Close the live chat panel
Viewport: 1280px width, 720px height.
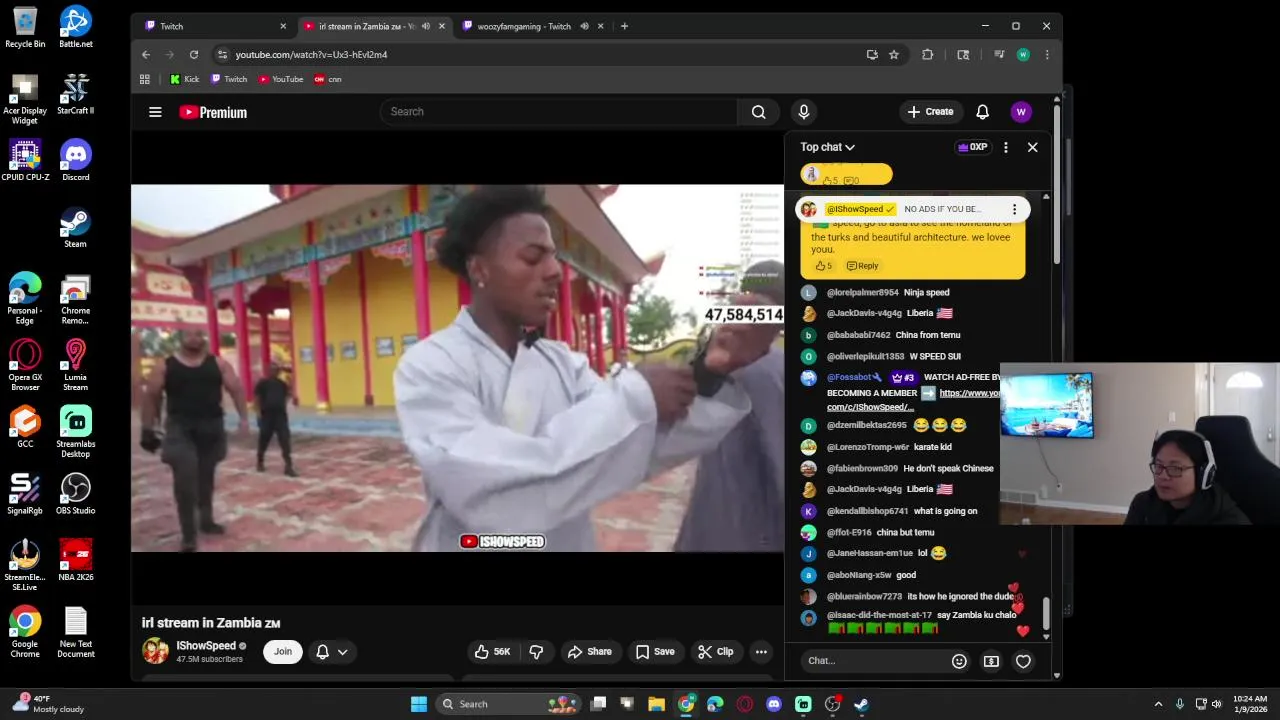coord(1032,147)
